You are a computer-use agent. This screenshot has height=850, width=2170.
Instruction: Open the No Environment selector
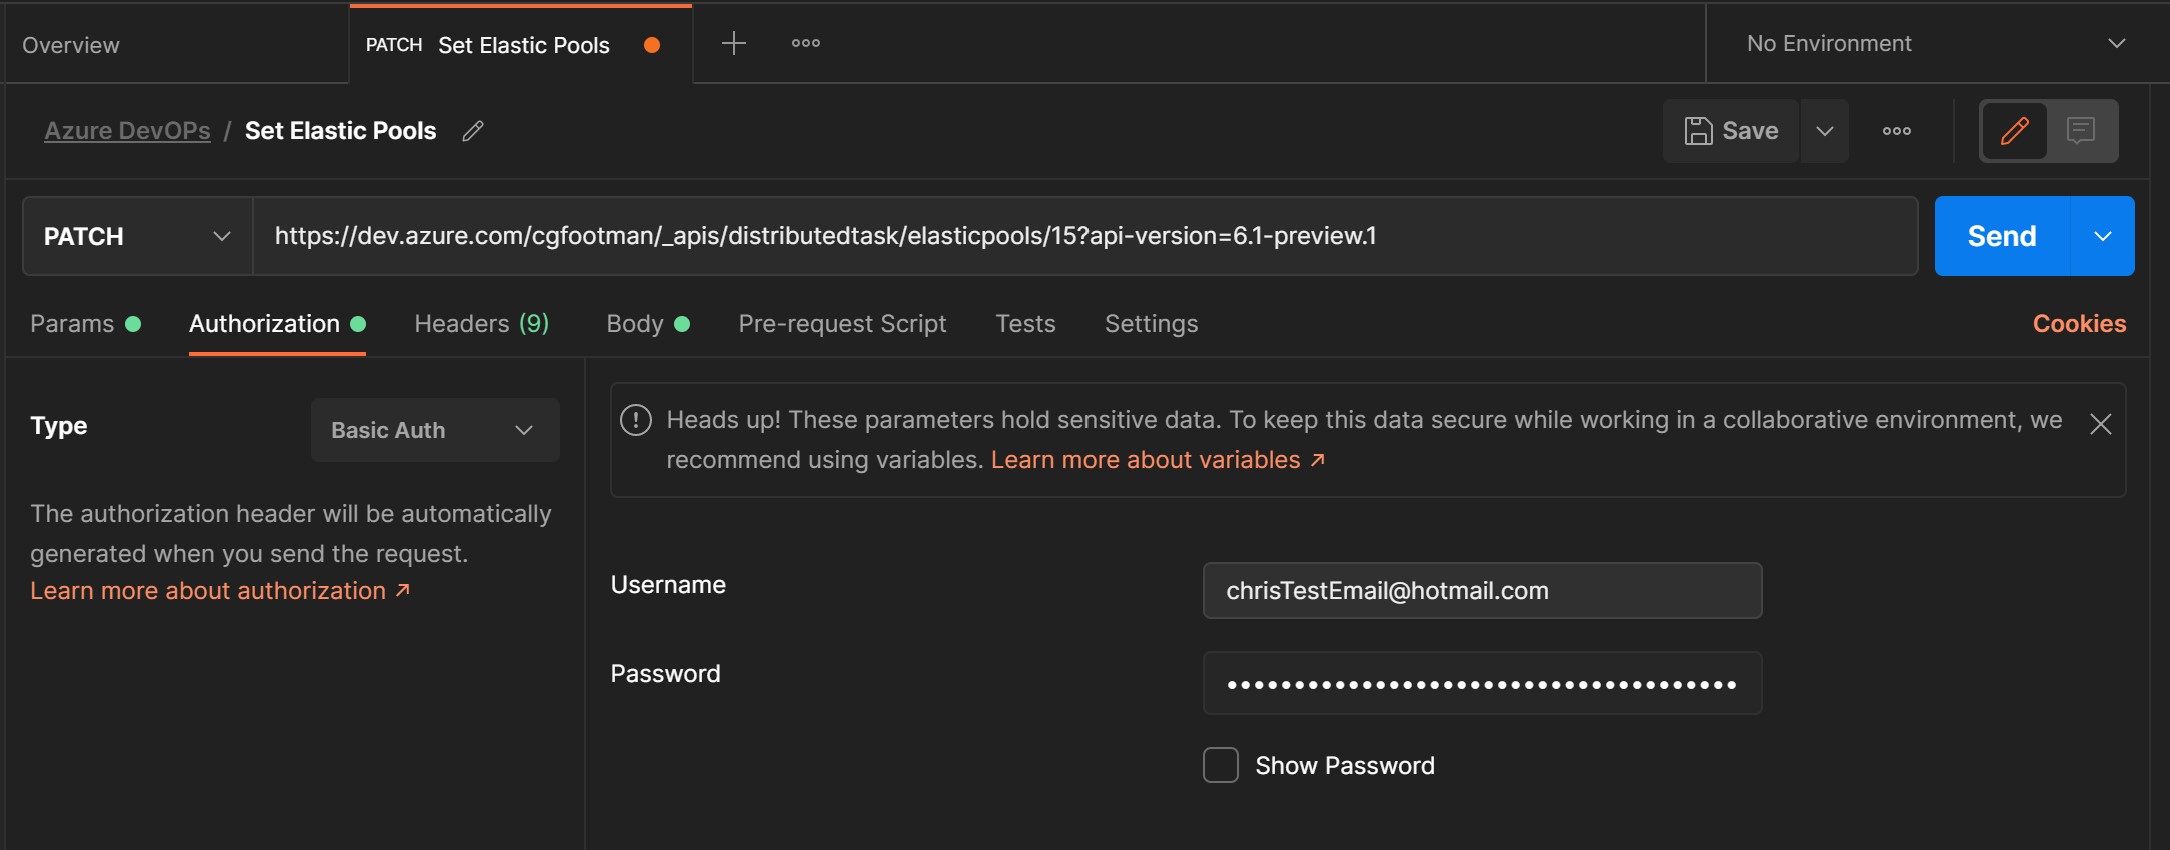1936,43
